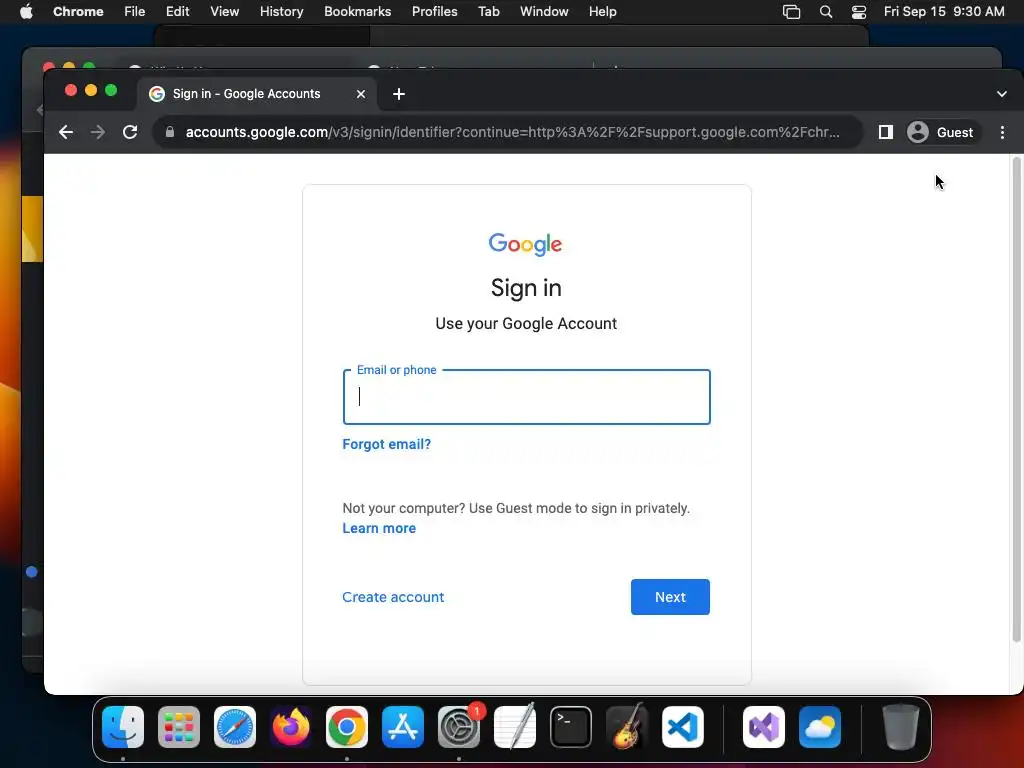Open the File menu
Screen dimensions: 1024x768
[135, 12]
